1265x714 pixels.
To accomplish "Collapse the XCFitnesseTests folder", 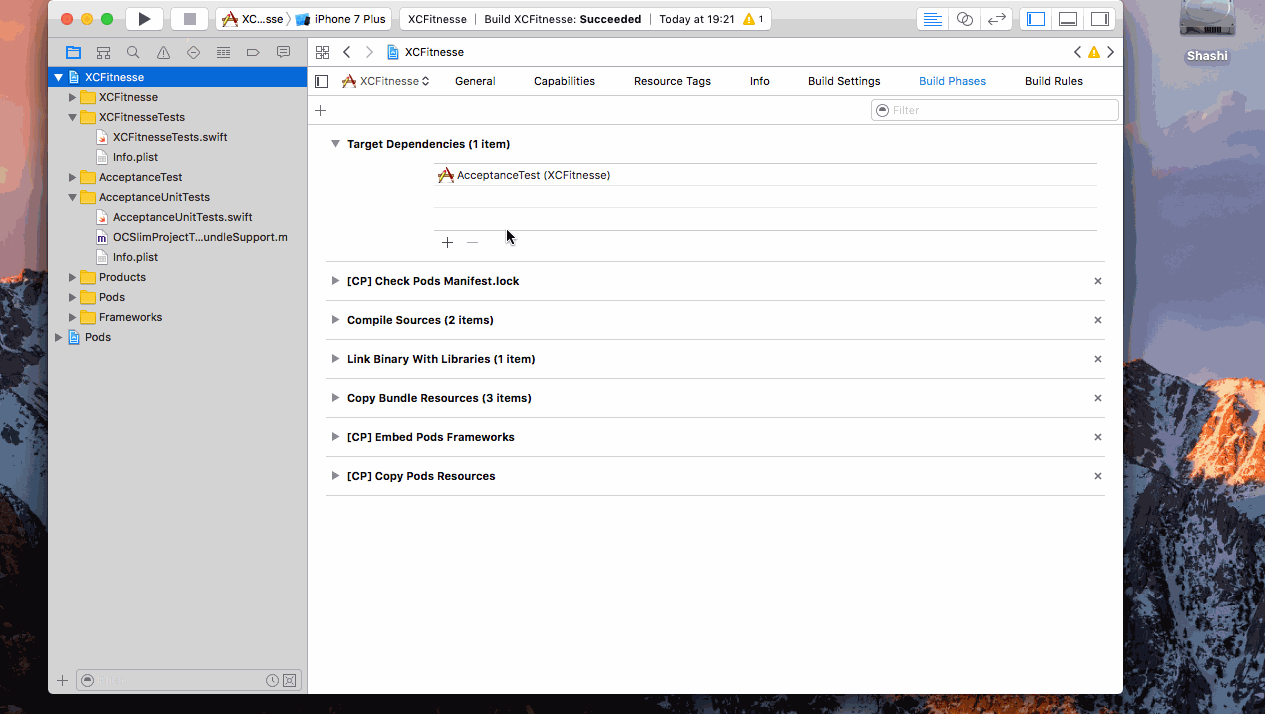I will click(x=72, y=117).
